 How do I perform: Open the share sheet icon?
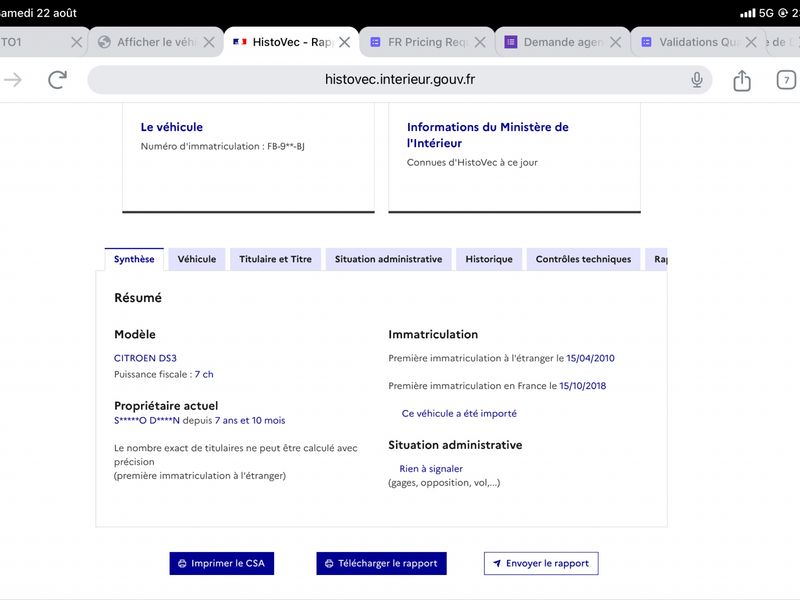(x=741, y=80)
